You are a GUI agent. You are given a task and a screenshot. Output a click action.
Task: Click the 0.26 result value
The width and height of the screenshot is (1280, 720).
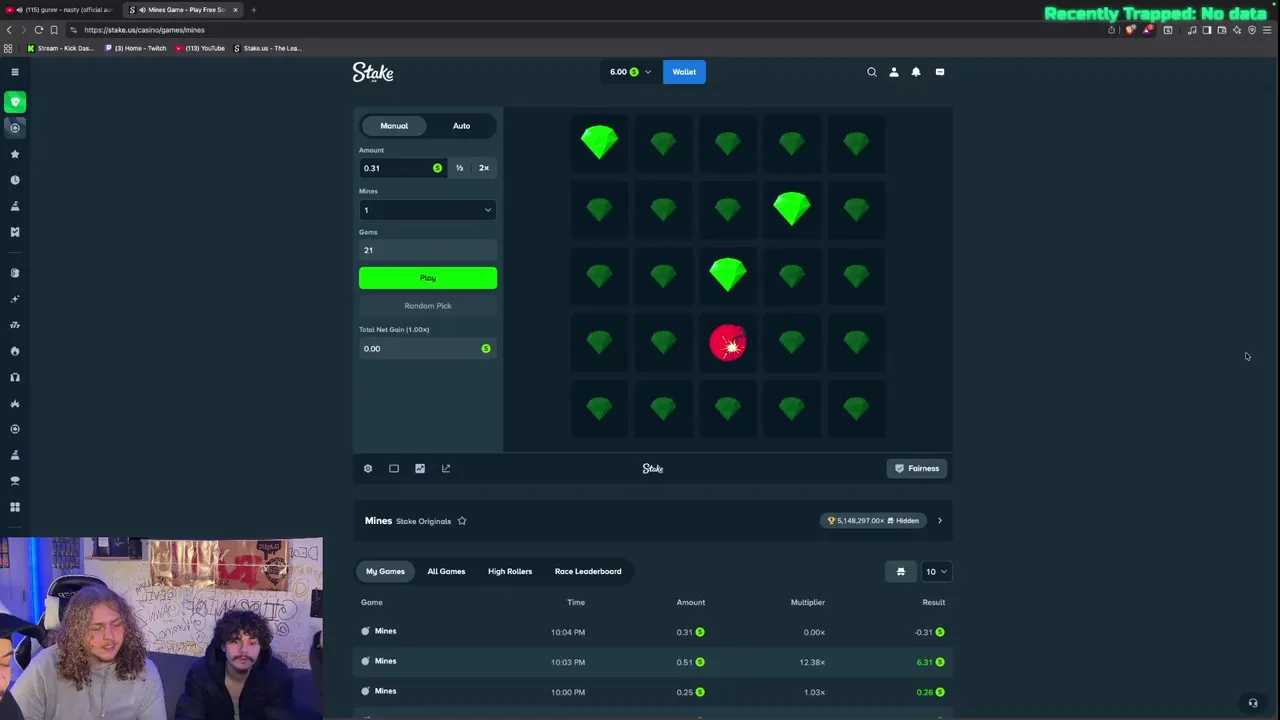tap(925, 692)
